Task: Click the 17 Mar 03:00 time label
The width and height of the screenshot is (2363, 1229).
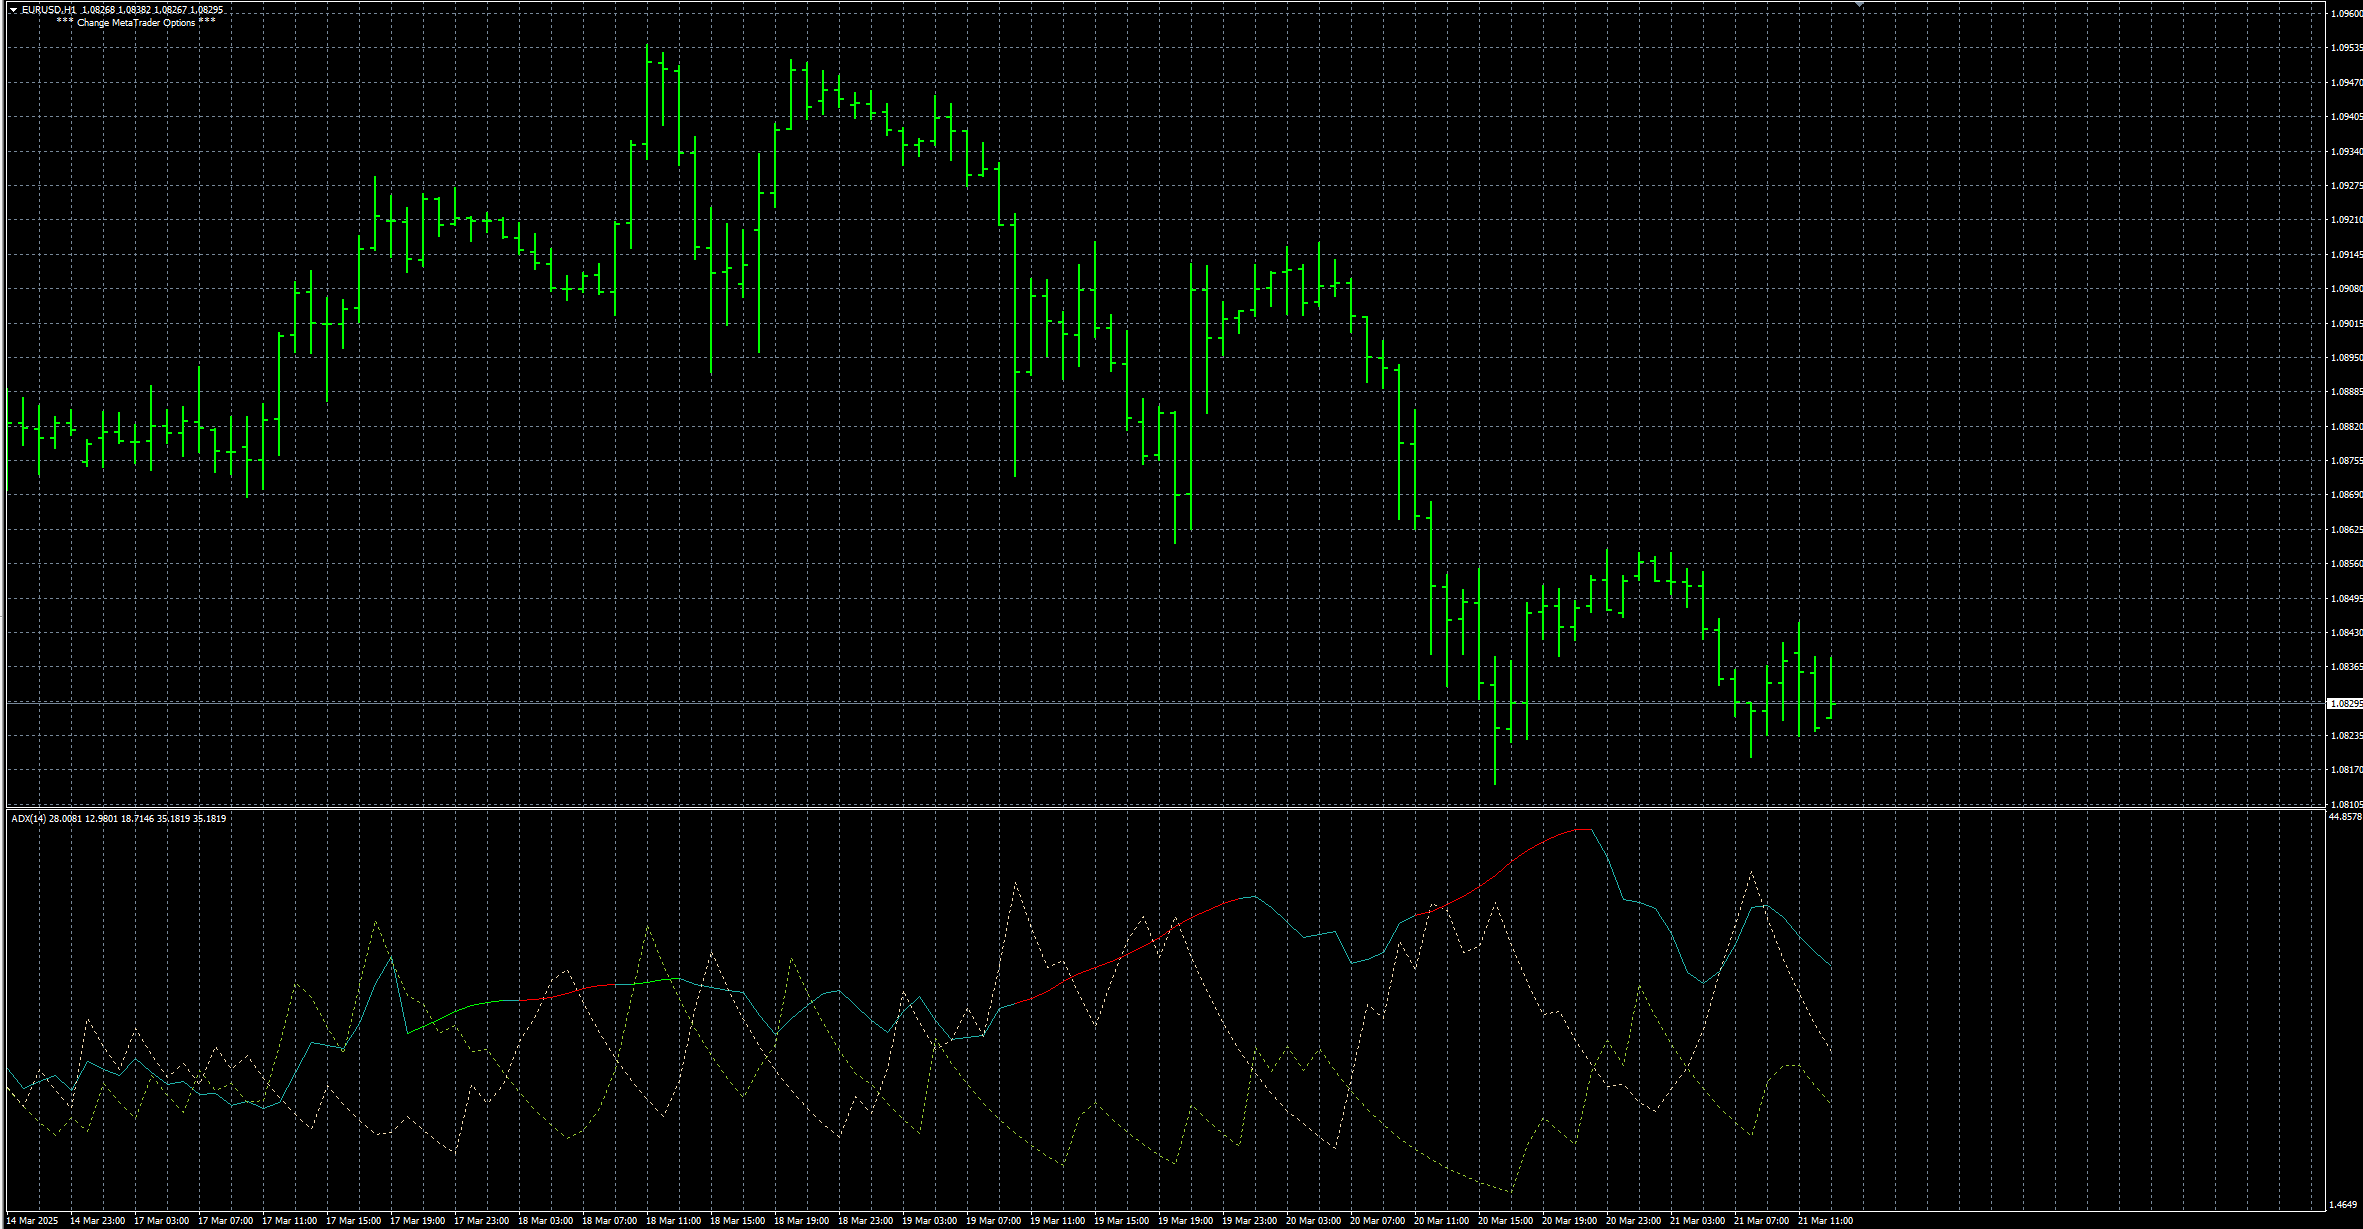Action: [161, 1221]
